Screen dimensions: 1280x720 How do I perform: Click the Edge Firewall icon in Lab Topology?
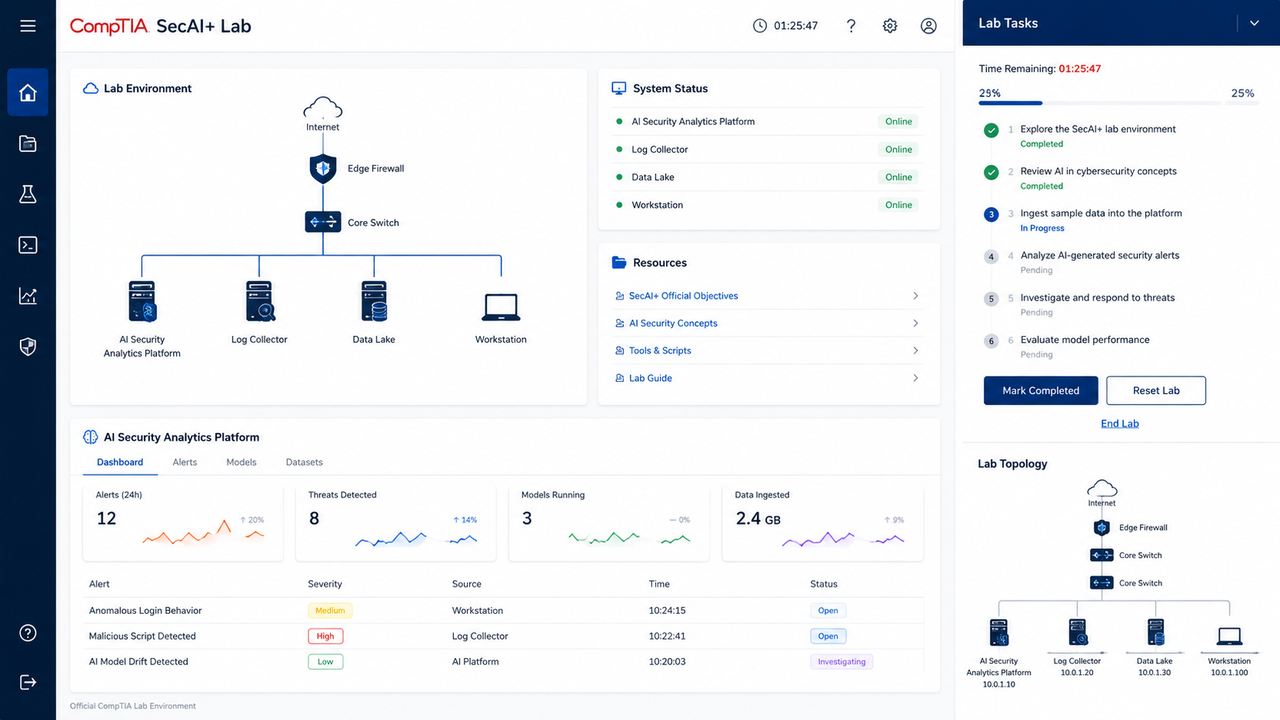pyautogui.click(x=1102, y=528)
